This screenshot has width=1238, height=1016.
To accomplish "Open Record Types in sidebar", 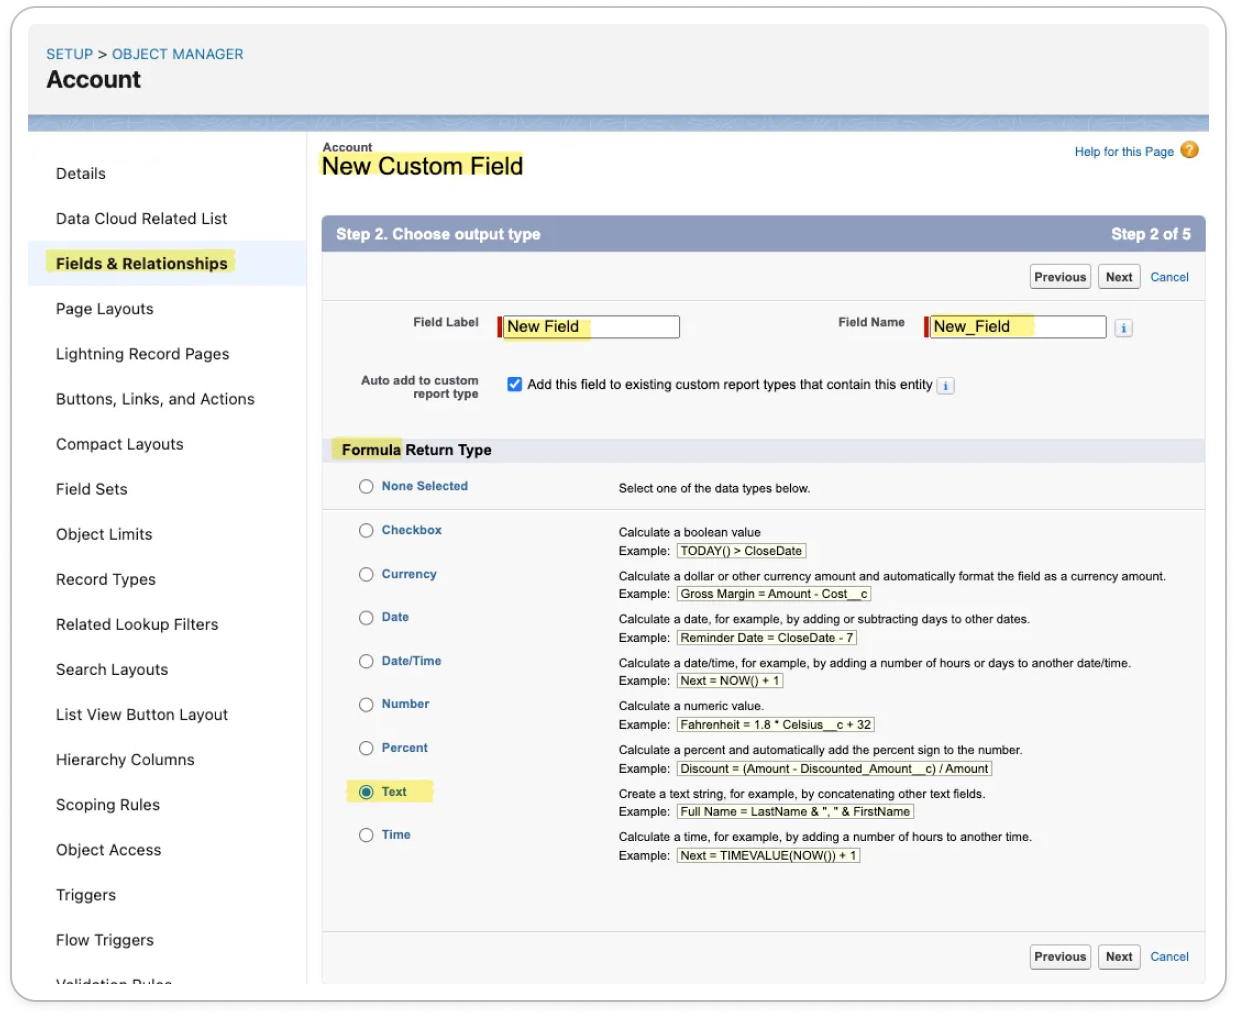I will point(106,579).
